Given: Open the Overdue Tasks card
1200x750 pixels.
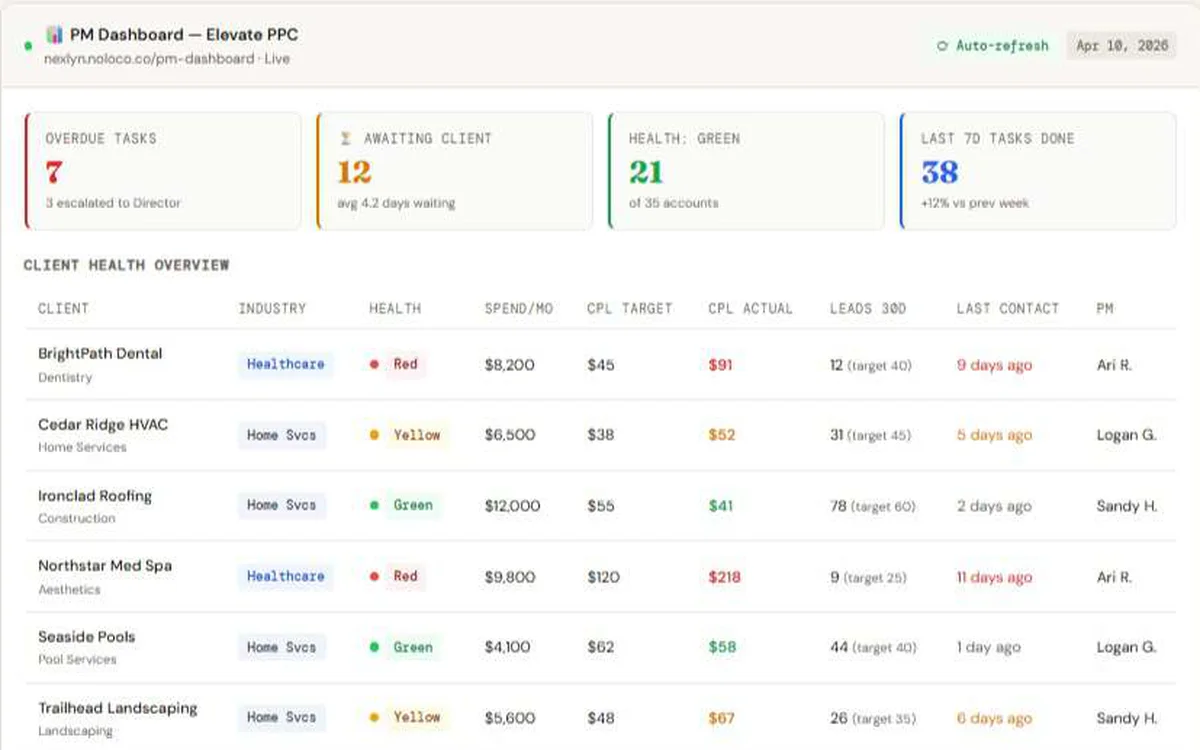Looking at the screenshot, I should pos(163,171).
